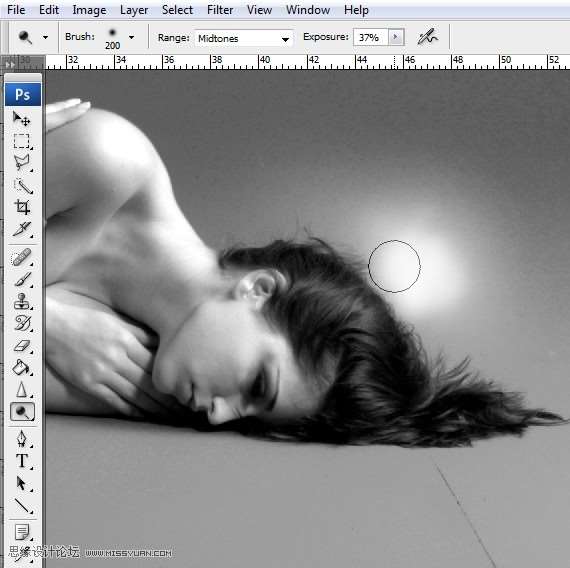This screenshot has width=570, height=568.
Task: Choose the Polygonal Lasso tool
Action: pos(22,163)
